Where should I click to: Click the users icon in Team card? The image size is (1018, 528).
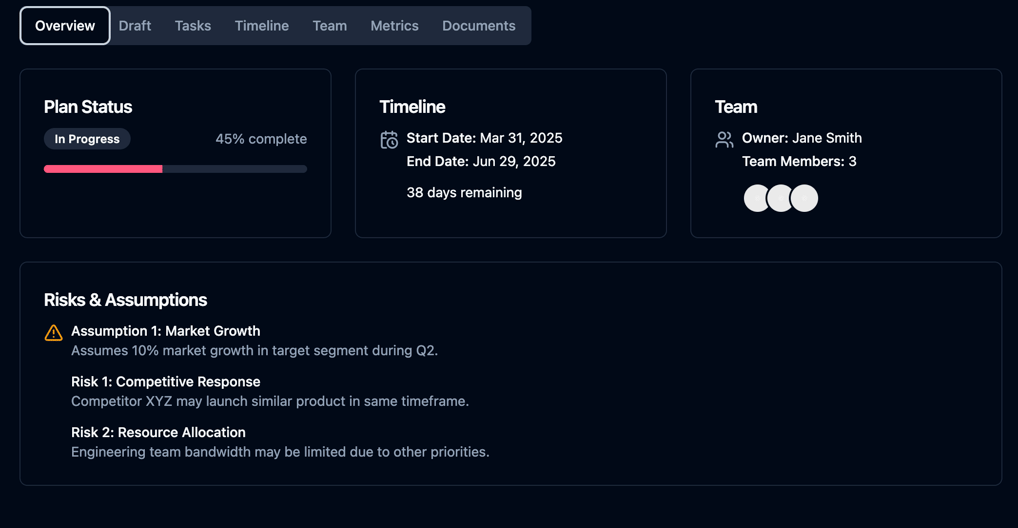(725, 140)
